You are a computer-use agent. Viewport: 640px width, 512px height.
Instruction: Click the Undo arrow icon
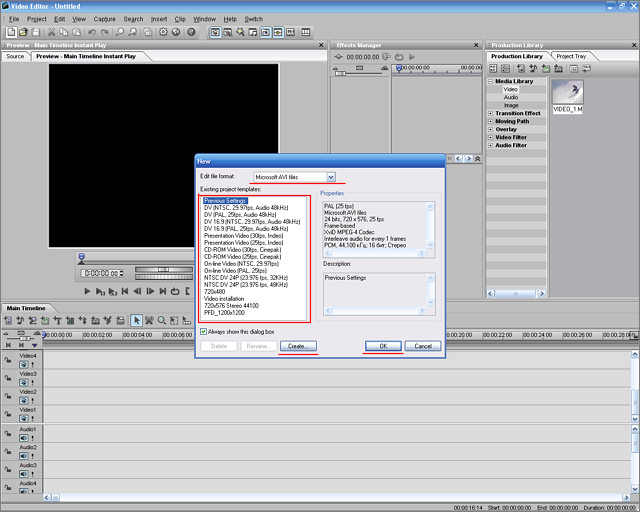[x=92, y=32]
